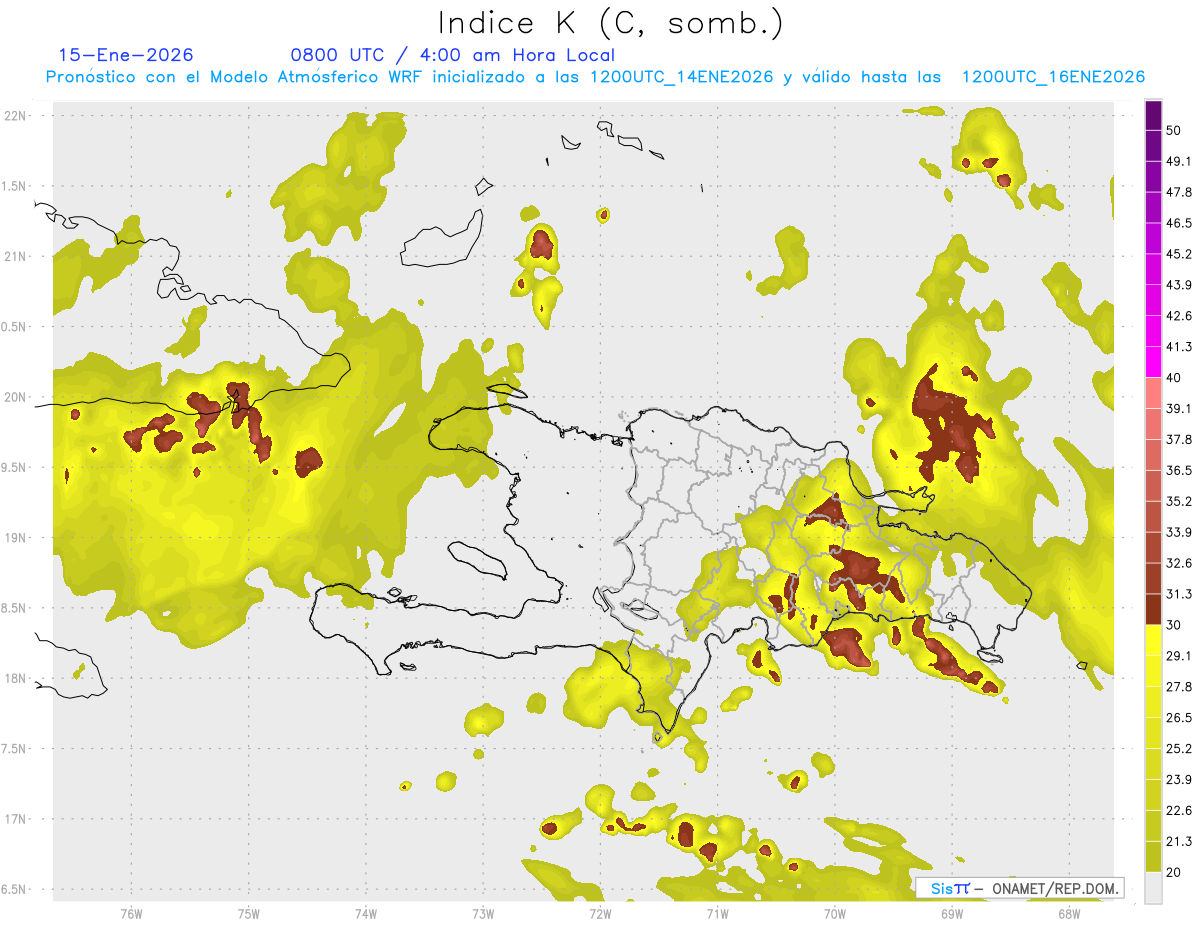This screenshot has height=927, width=1200.
Task: Click the 37.8 value on the color scale
Action: [x=1179, y=440]
